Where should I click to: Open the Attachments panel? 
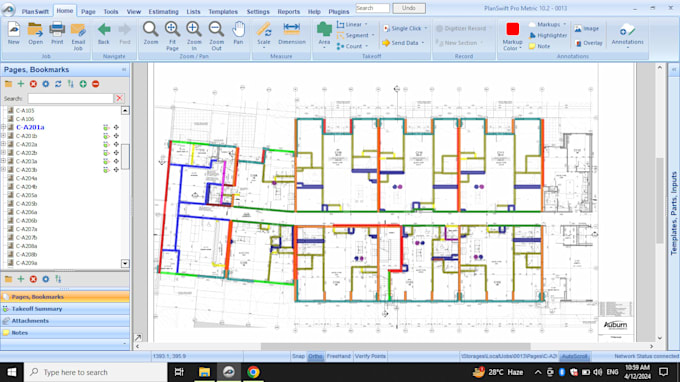point(65,321)
